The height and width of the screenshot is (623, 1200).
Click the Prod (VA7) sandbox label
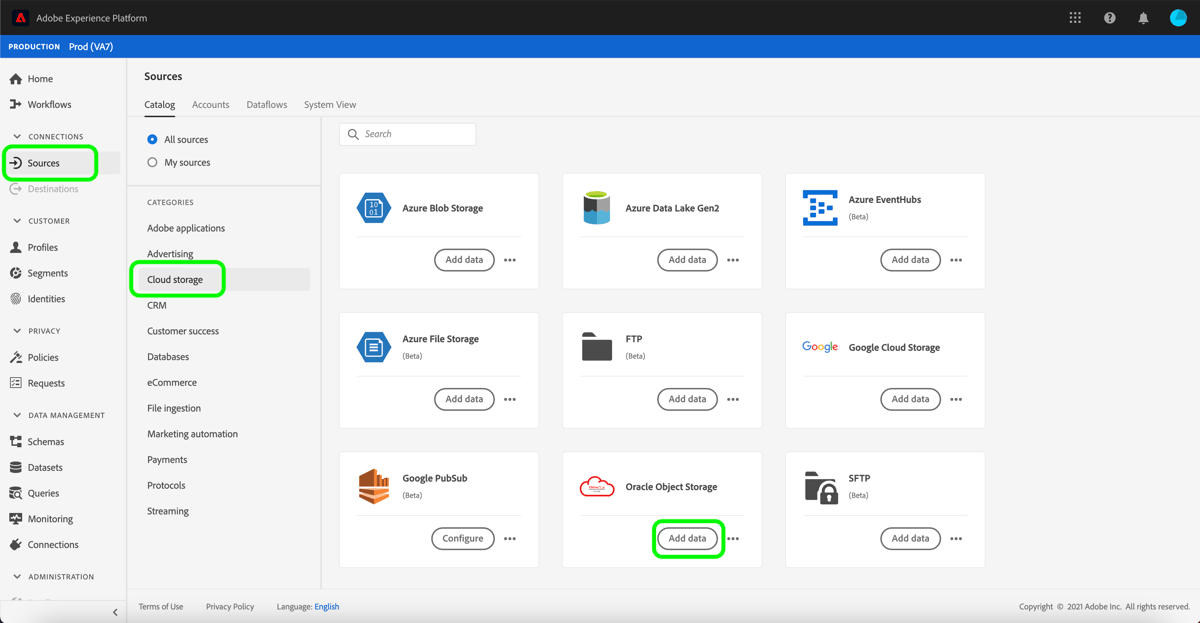coord(91,47)
